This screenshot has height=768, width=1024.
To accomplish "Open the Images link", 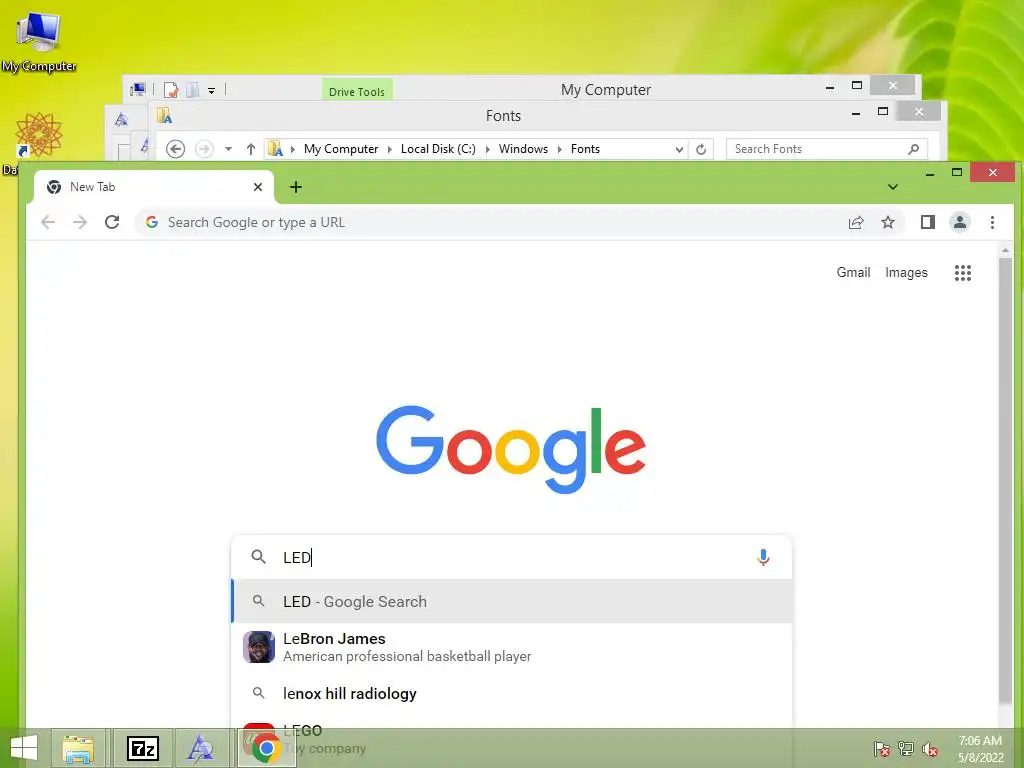I will click(x=906, y=272).
